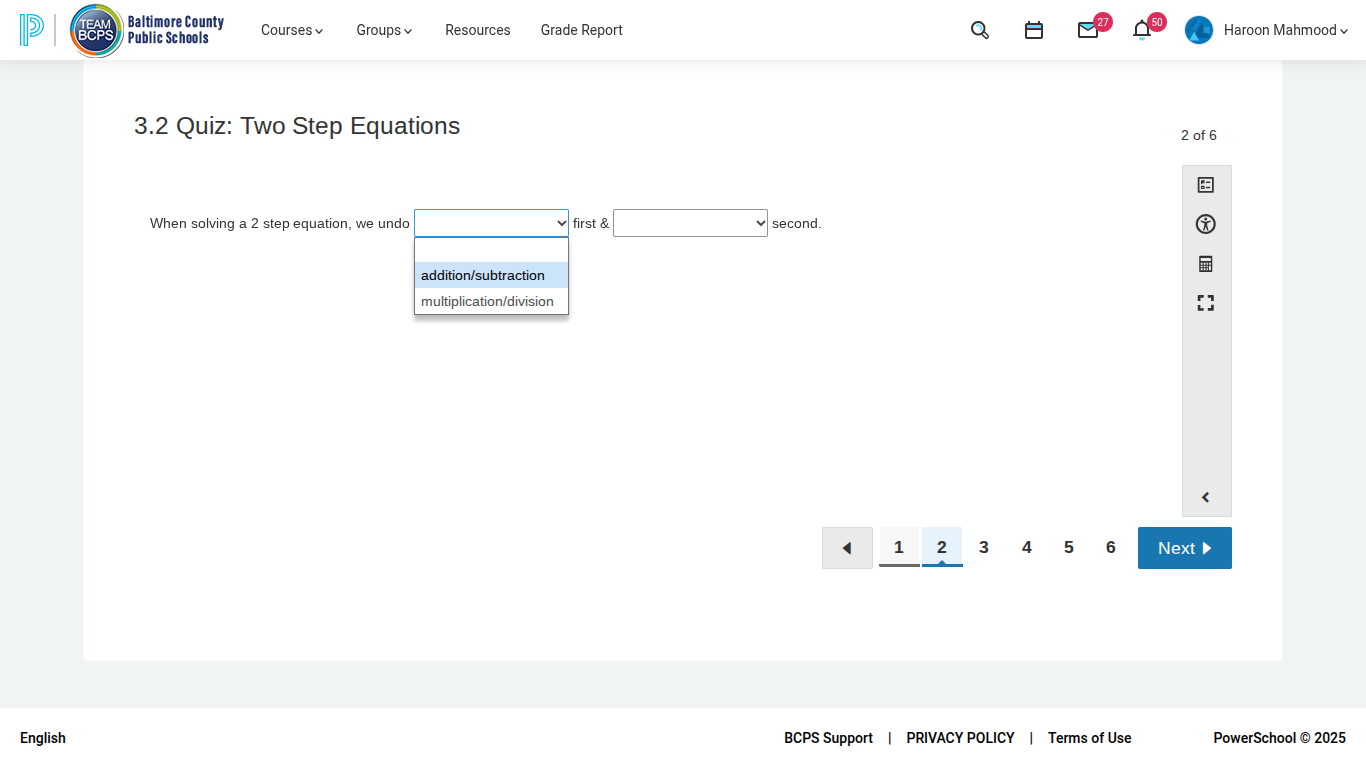Open the messages envelope icon
This screenshot has height=768, width=1366.
(x=1088, y=30)
